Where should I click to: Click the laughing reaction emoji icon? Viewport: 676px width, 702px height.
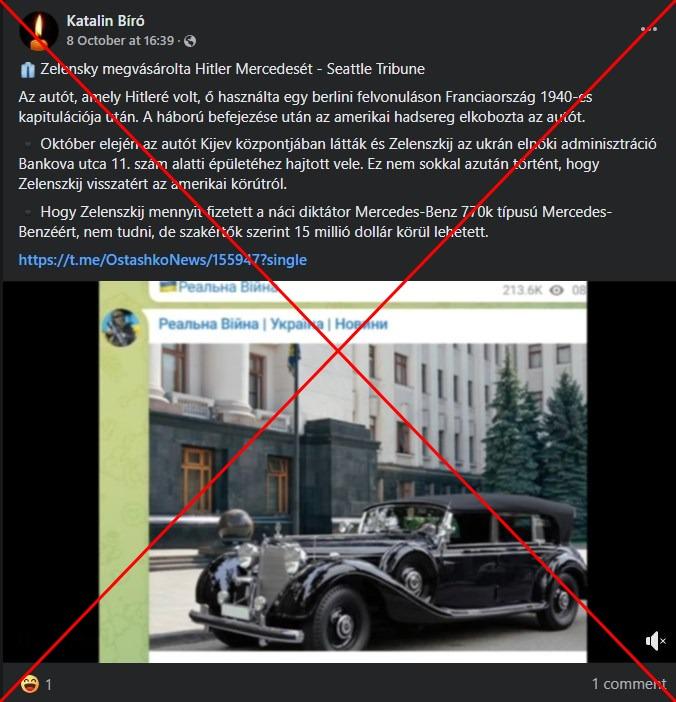(x=30, y=684)
